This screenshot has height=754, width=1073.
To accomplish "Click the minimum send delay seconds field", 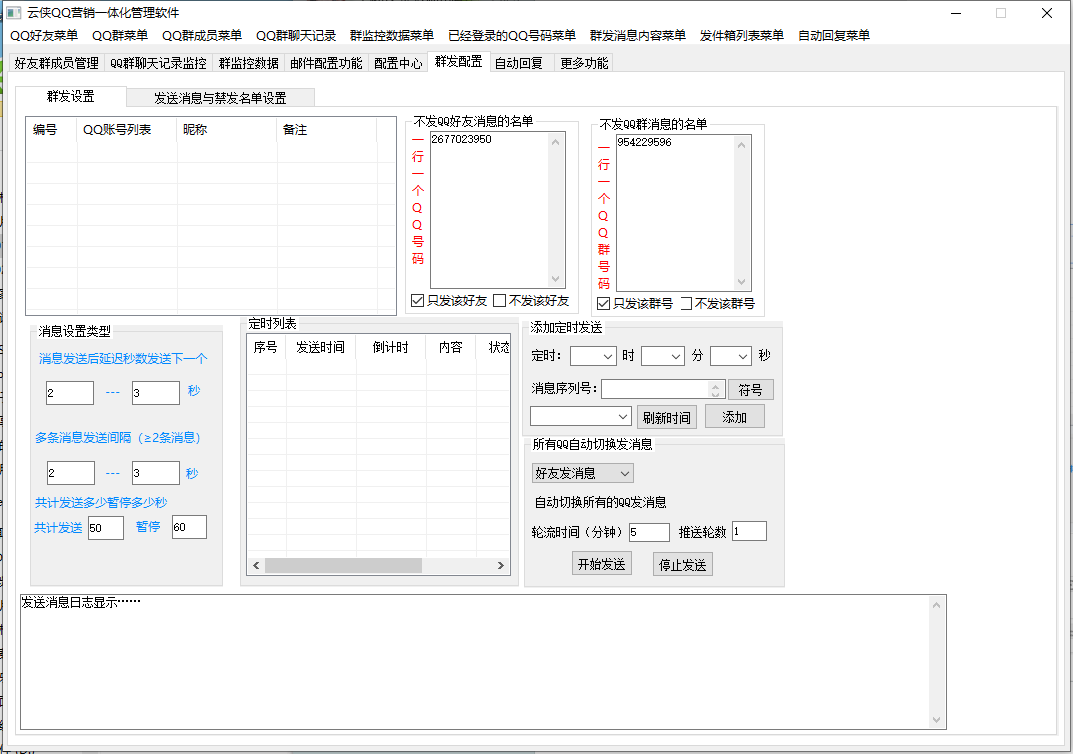I will pos(70,393).
